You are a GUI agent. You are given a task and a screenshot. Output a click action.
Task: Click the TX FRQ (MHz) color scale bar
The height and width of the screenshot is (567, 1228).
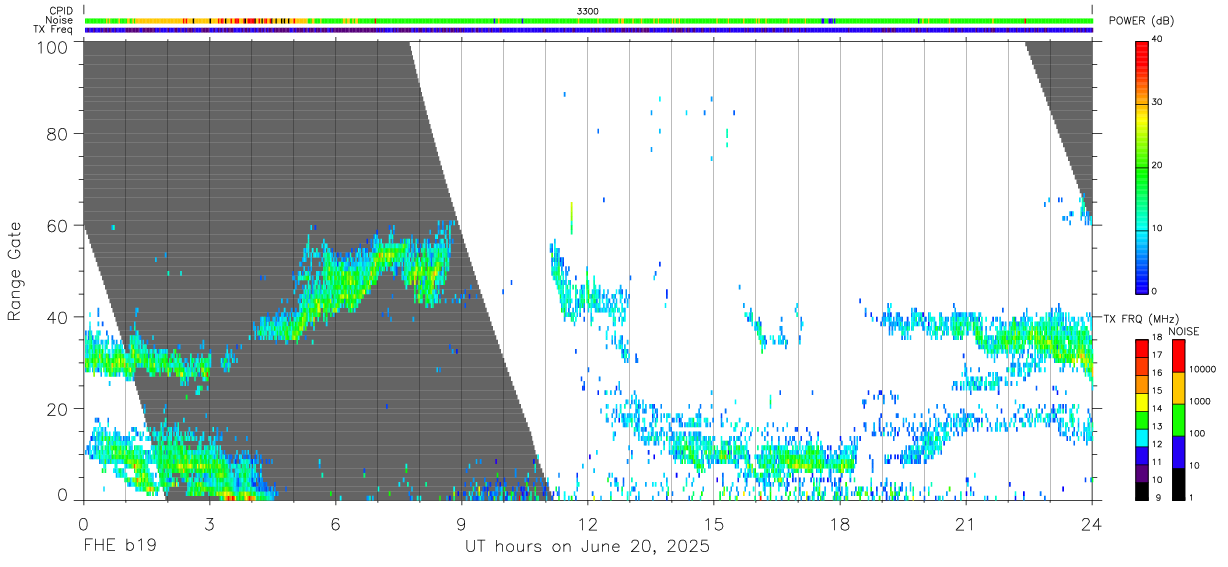(x=1141, y=419)
